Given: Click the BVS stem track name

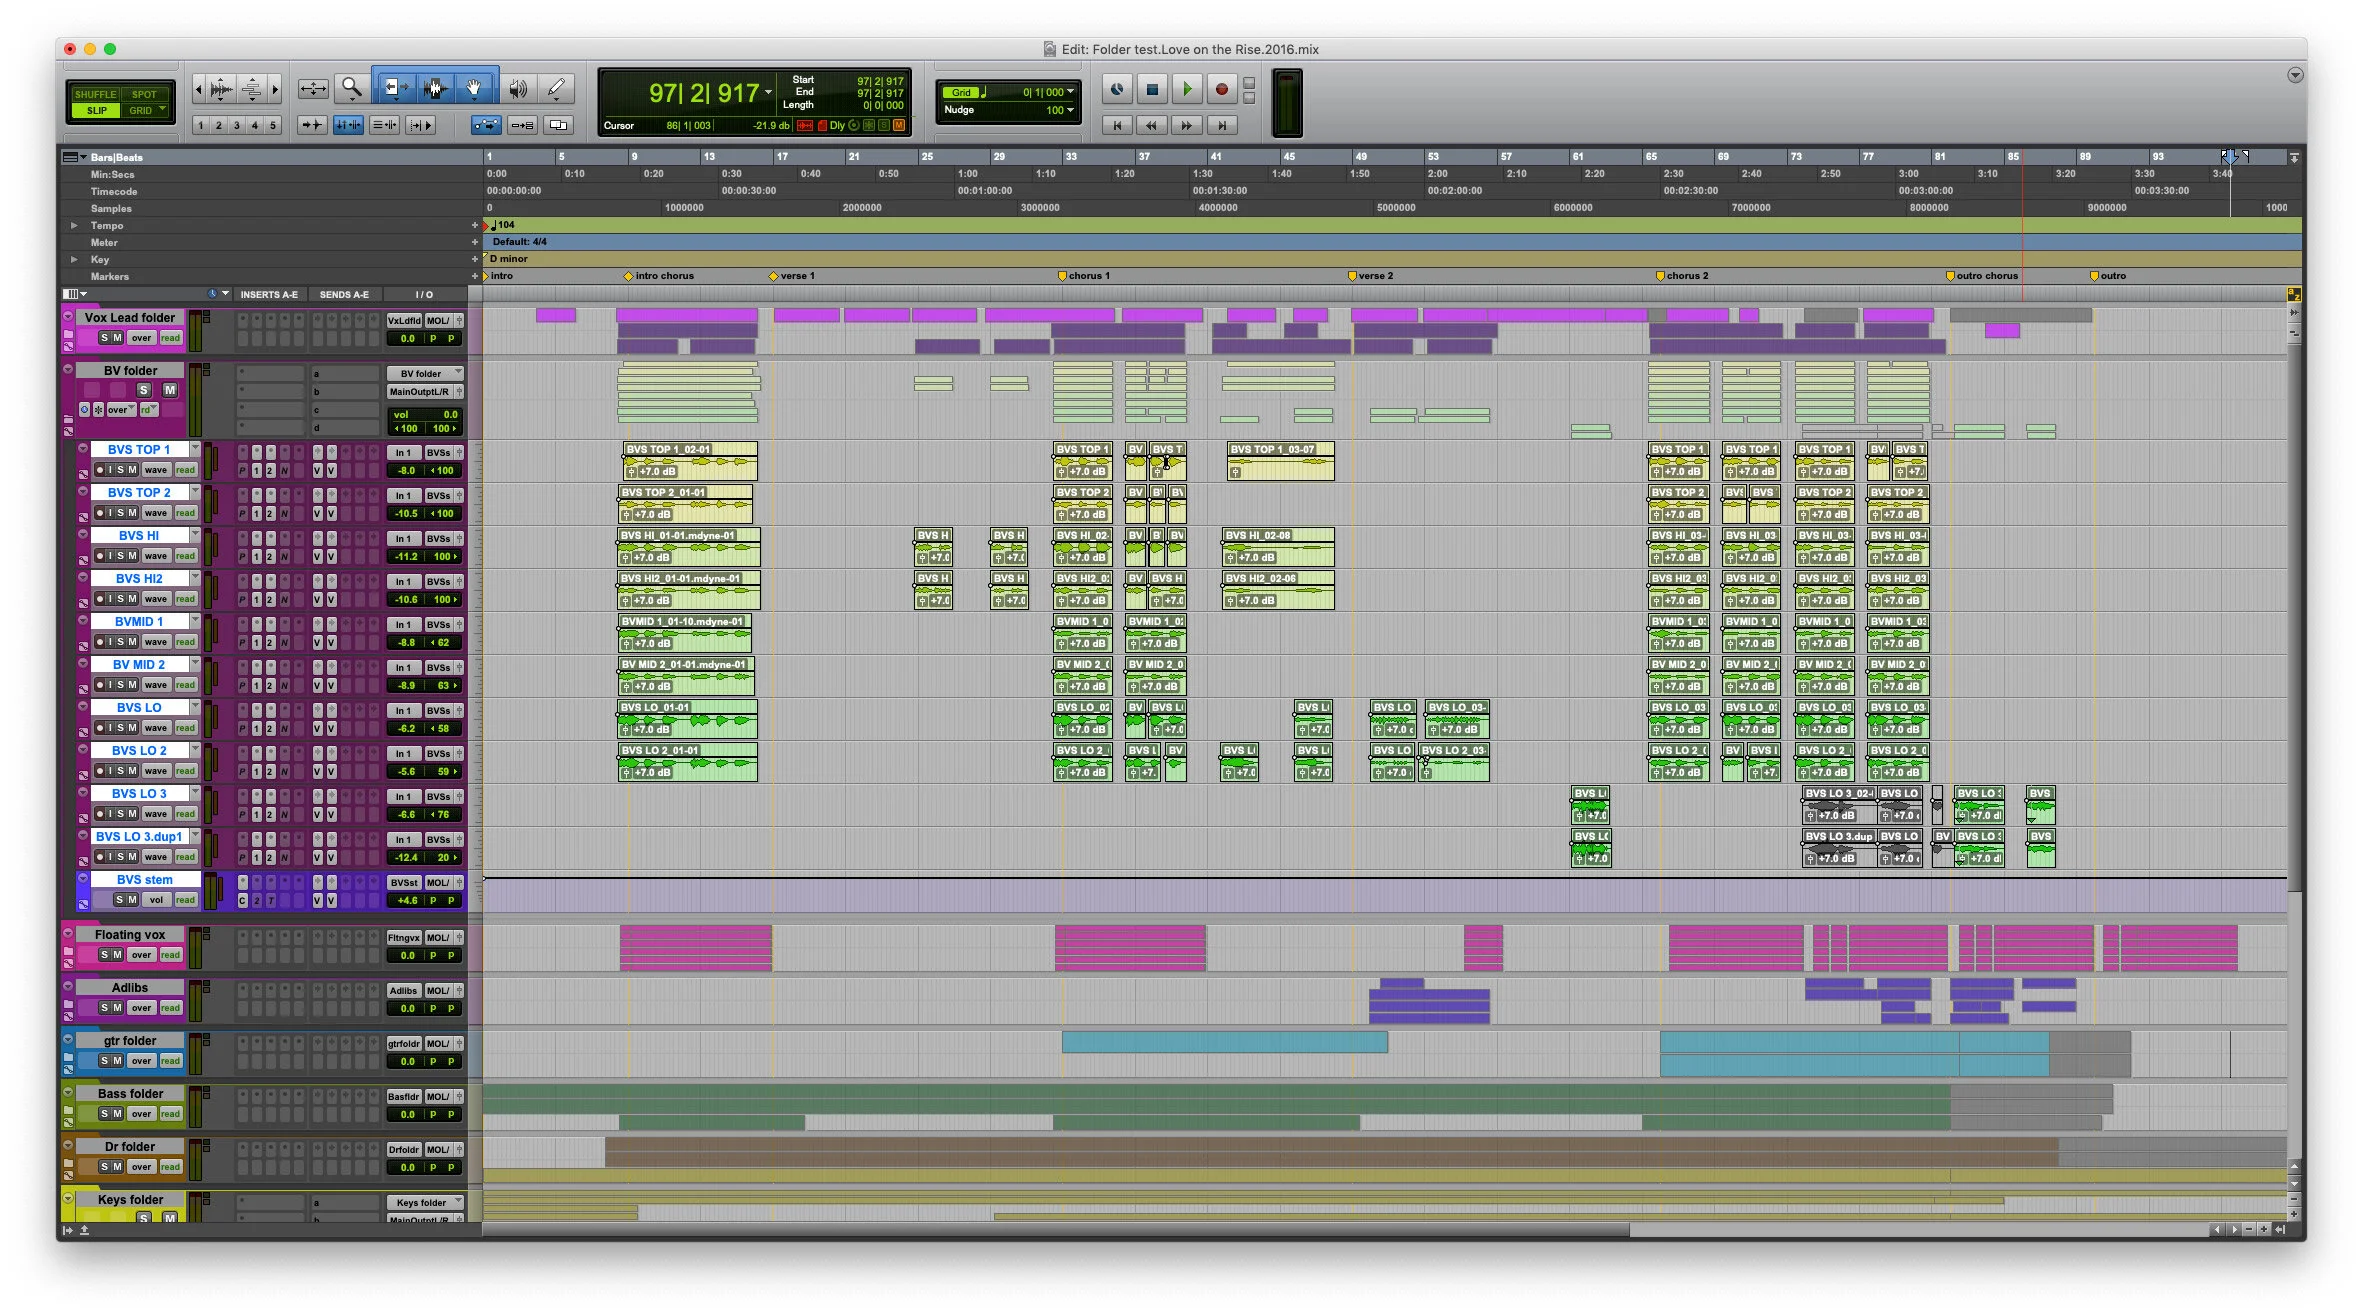Looking at the screenshot, I should (x=145, y=880).
